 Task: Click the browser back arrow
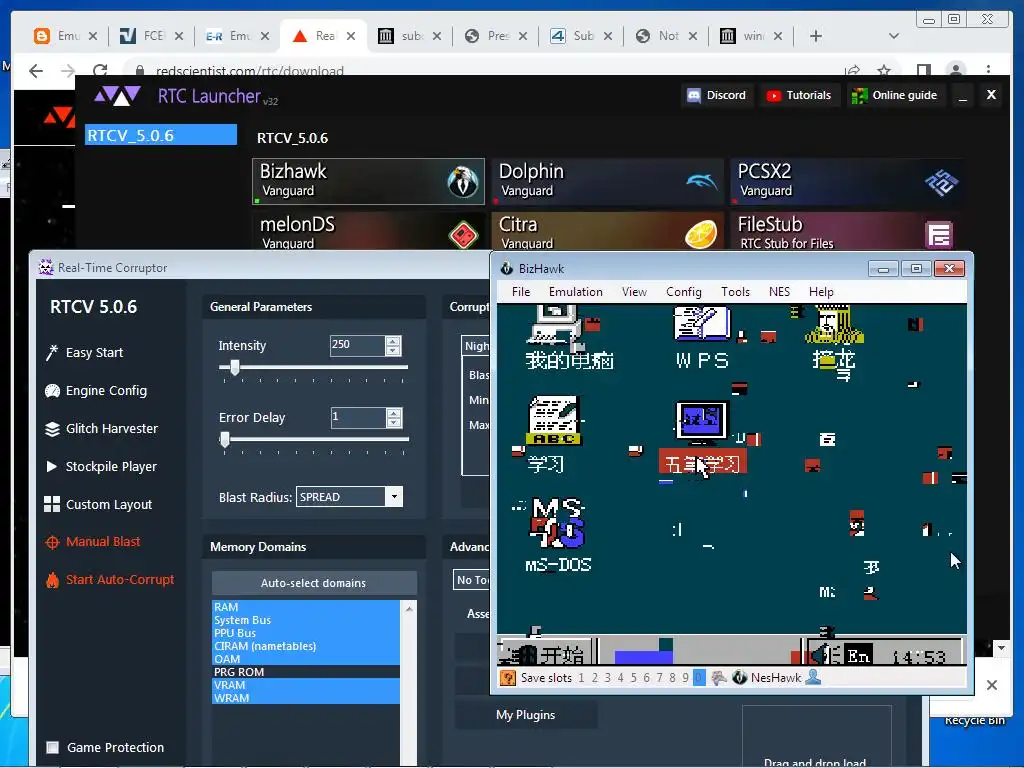pyautogui.click(x=36, y=71)
